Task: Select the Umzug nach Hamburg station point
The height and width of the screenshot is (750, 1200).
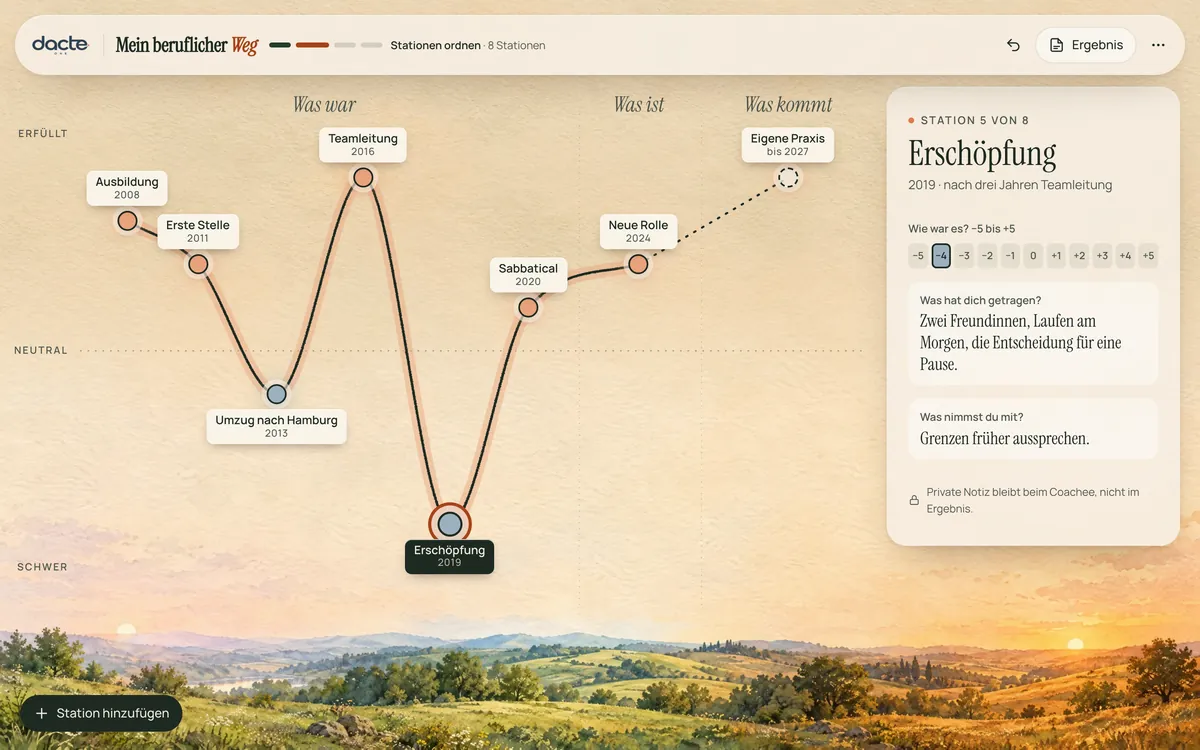Action: tap(276, 394)
